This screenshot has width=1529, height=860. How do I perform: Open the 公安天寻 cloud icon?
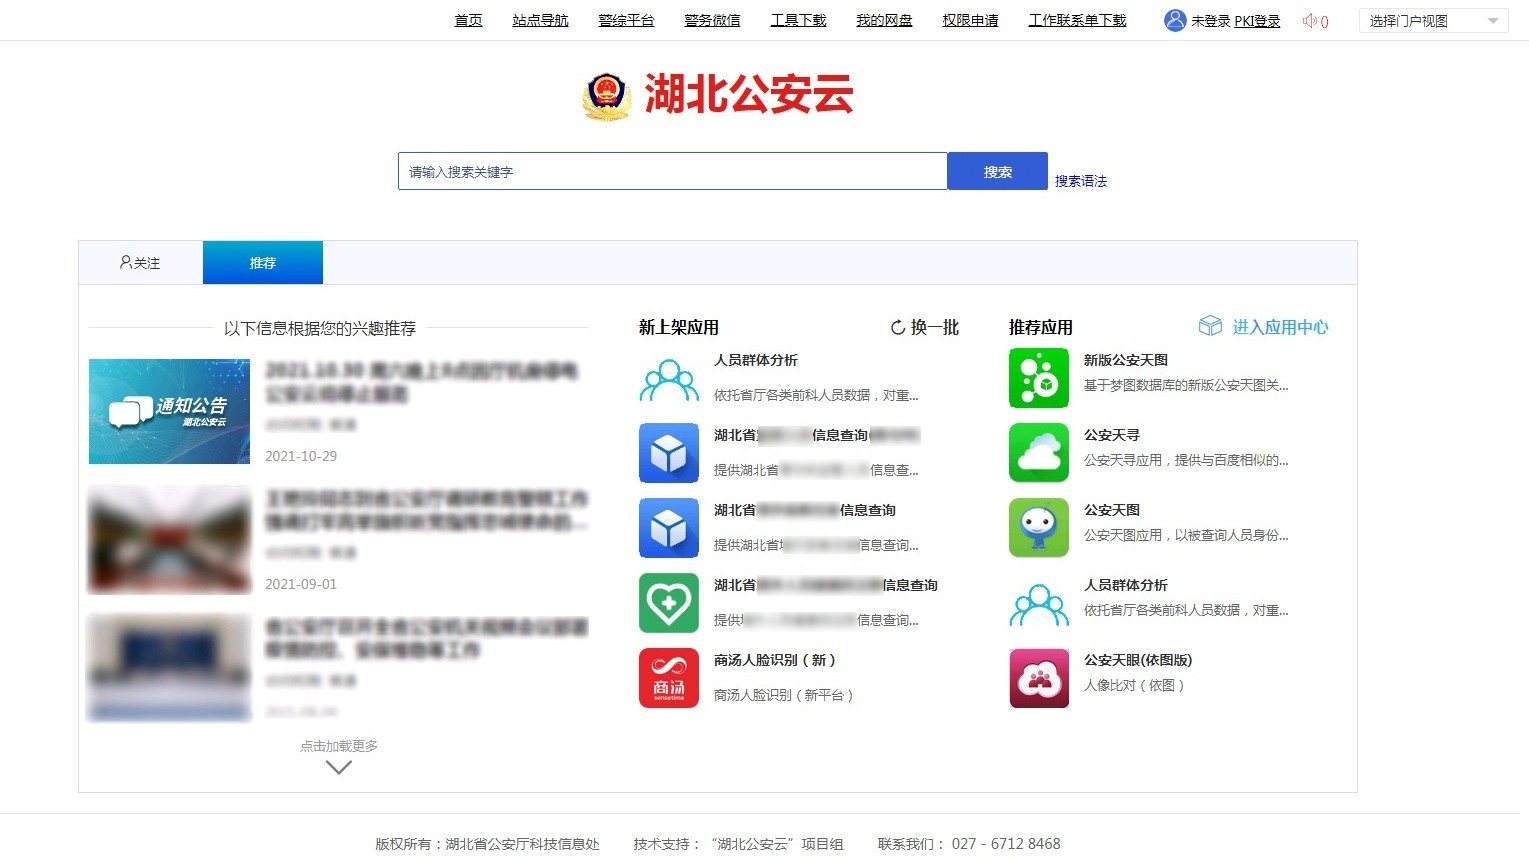click(x=1038, y=453)
